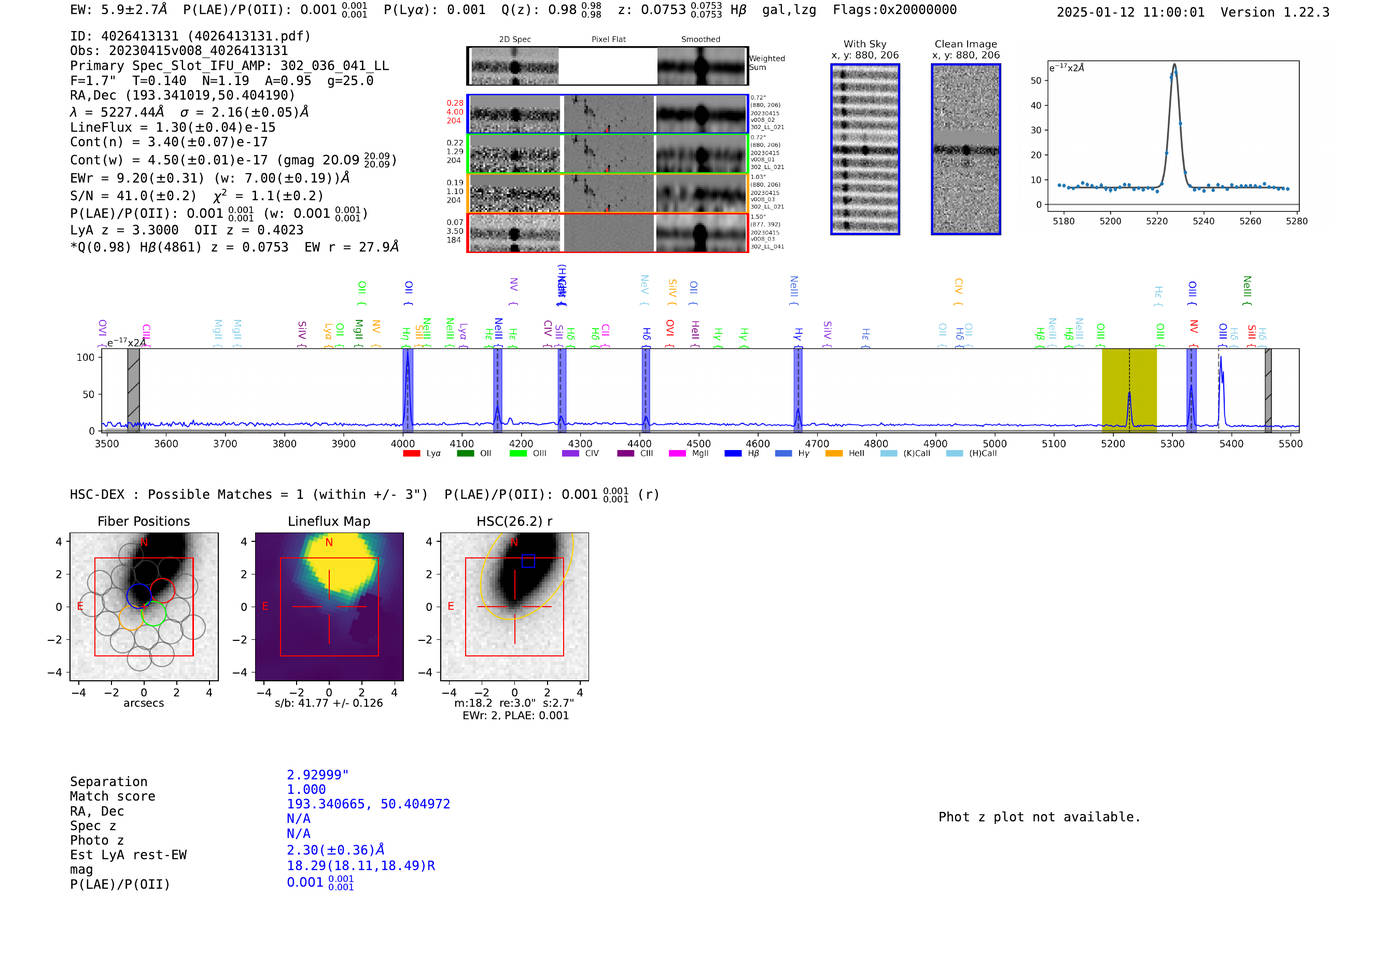This screenshot has height=953, width=1400.
Task: Click the blue fiber circle in Fiber Positions
Action: click(138, 596)
